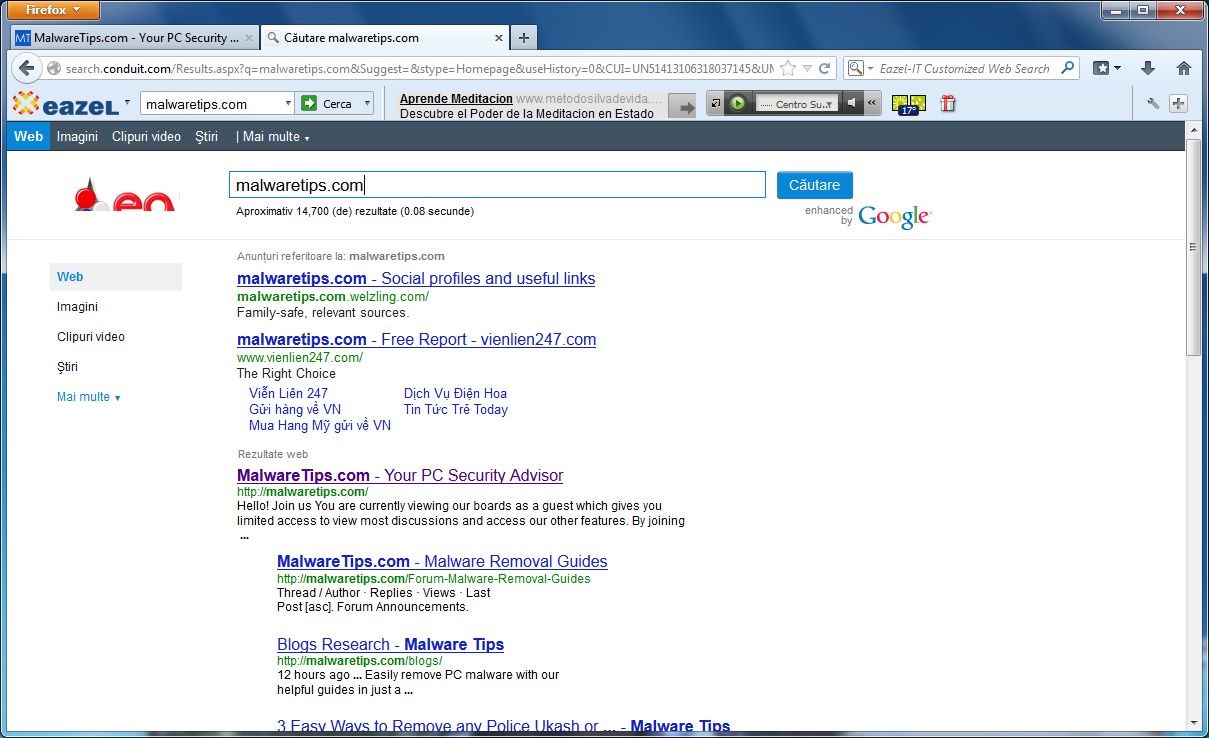Open toolbar options wrench icon
The width and height of the screenshot is (1209, 738).
pyautogui.click(x=1153, y=104)
